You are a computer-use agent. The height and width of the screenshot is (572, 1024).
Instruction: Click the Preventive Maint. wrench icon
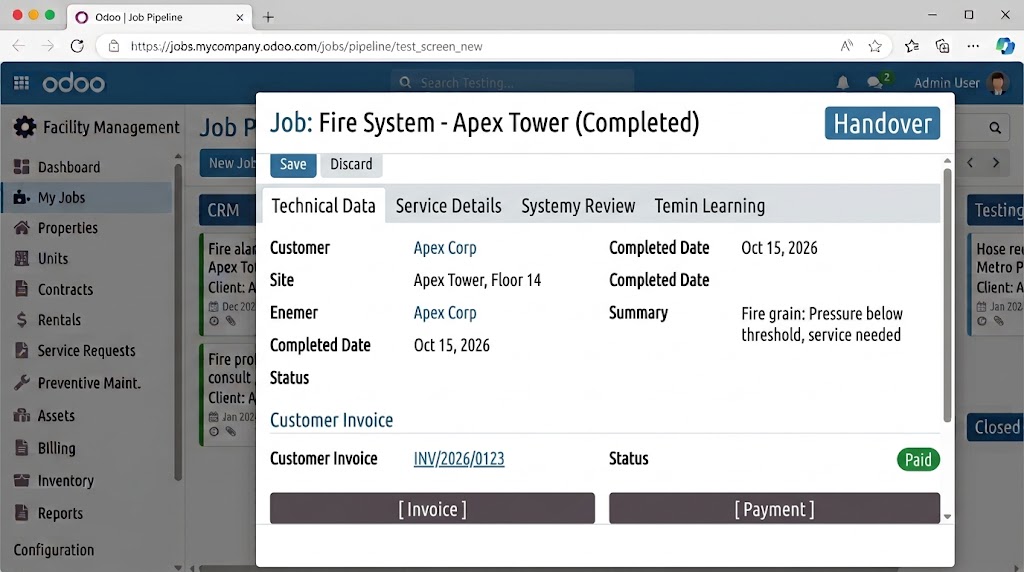click(22, 383)
